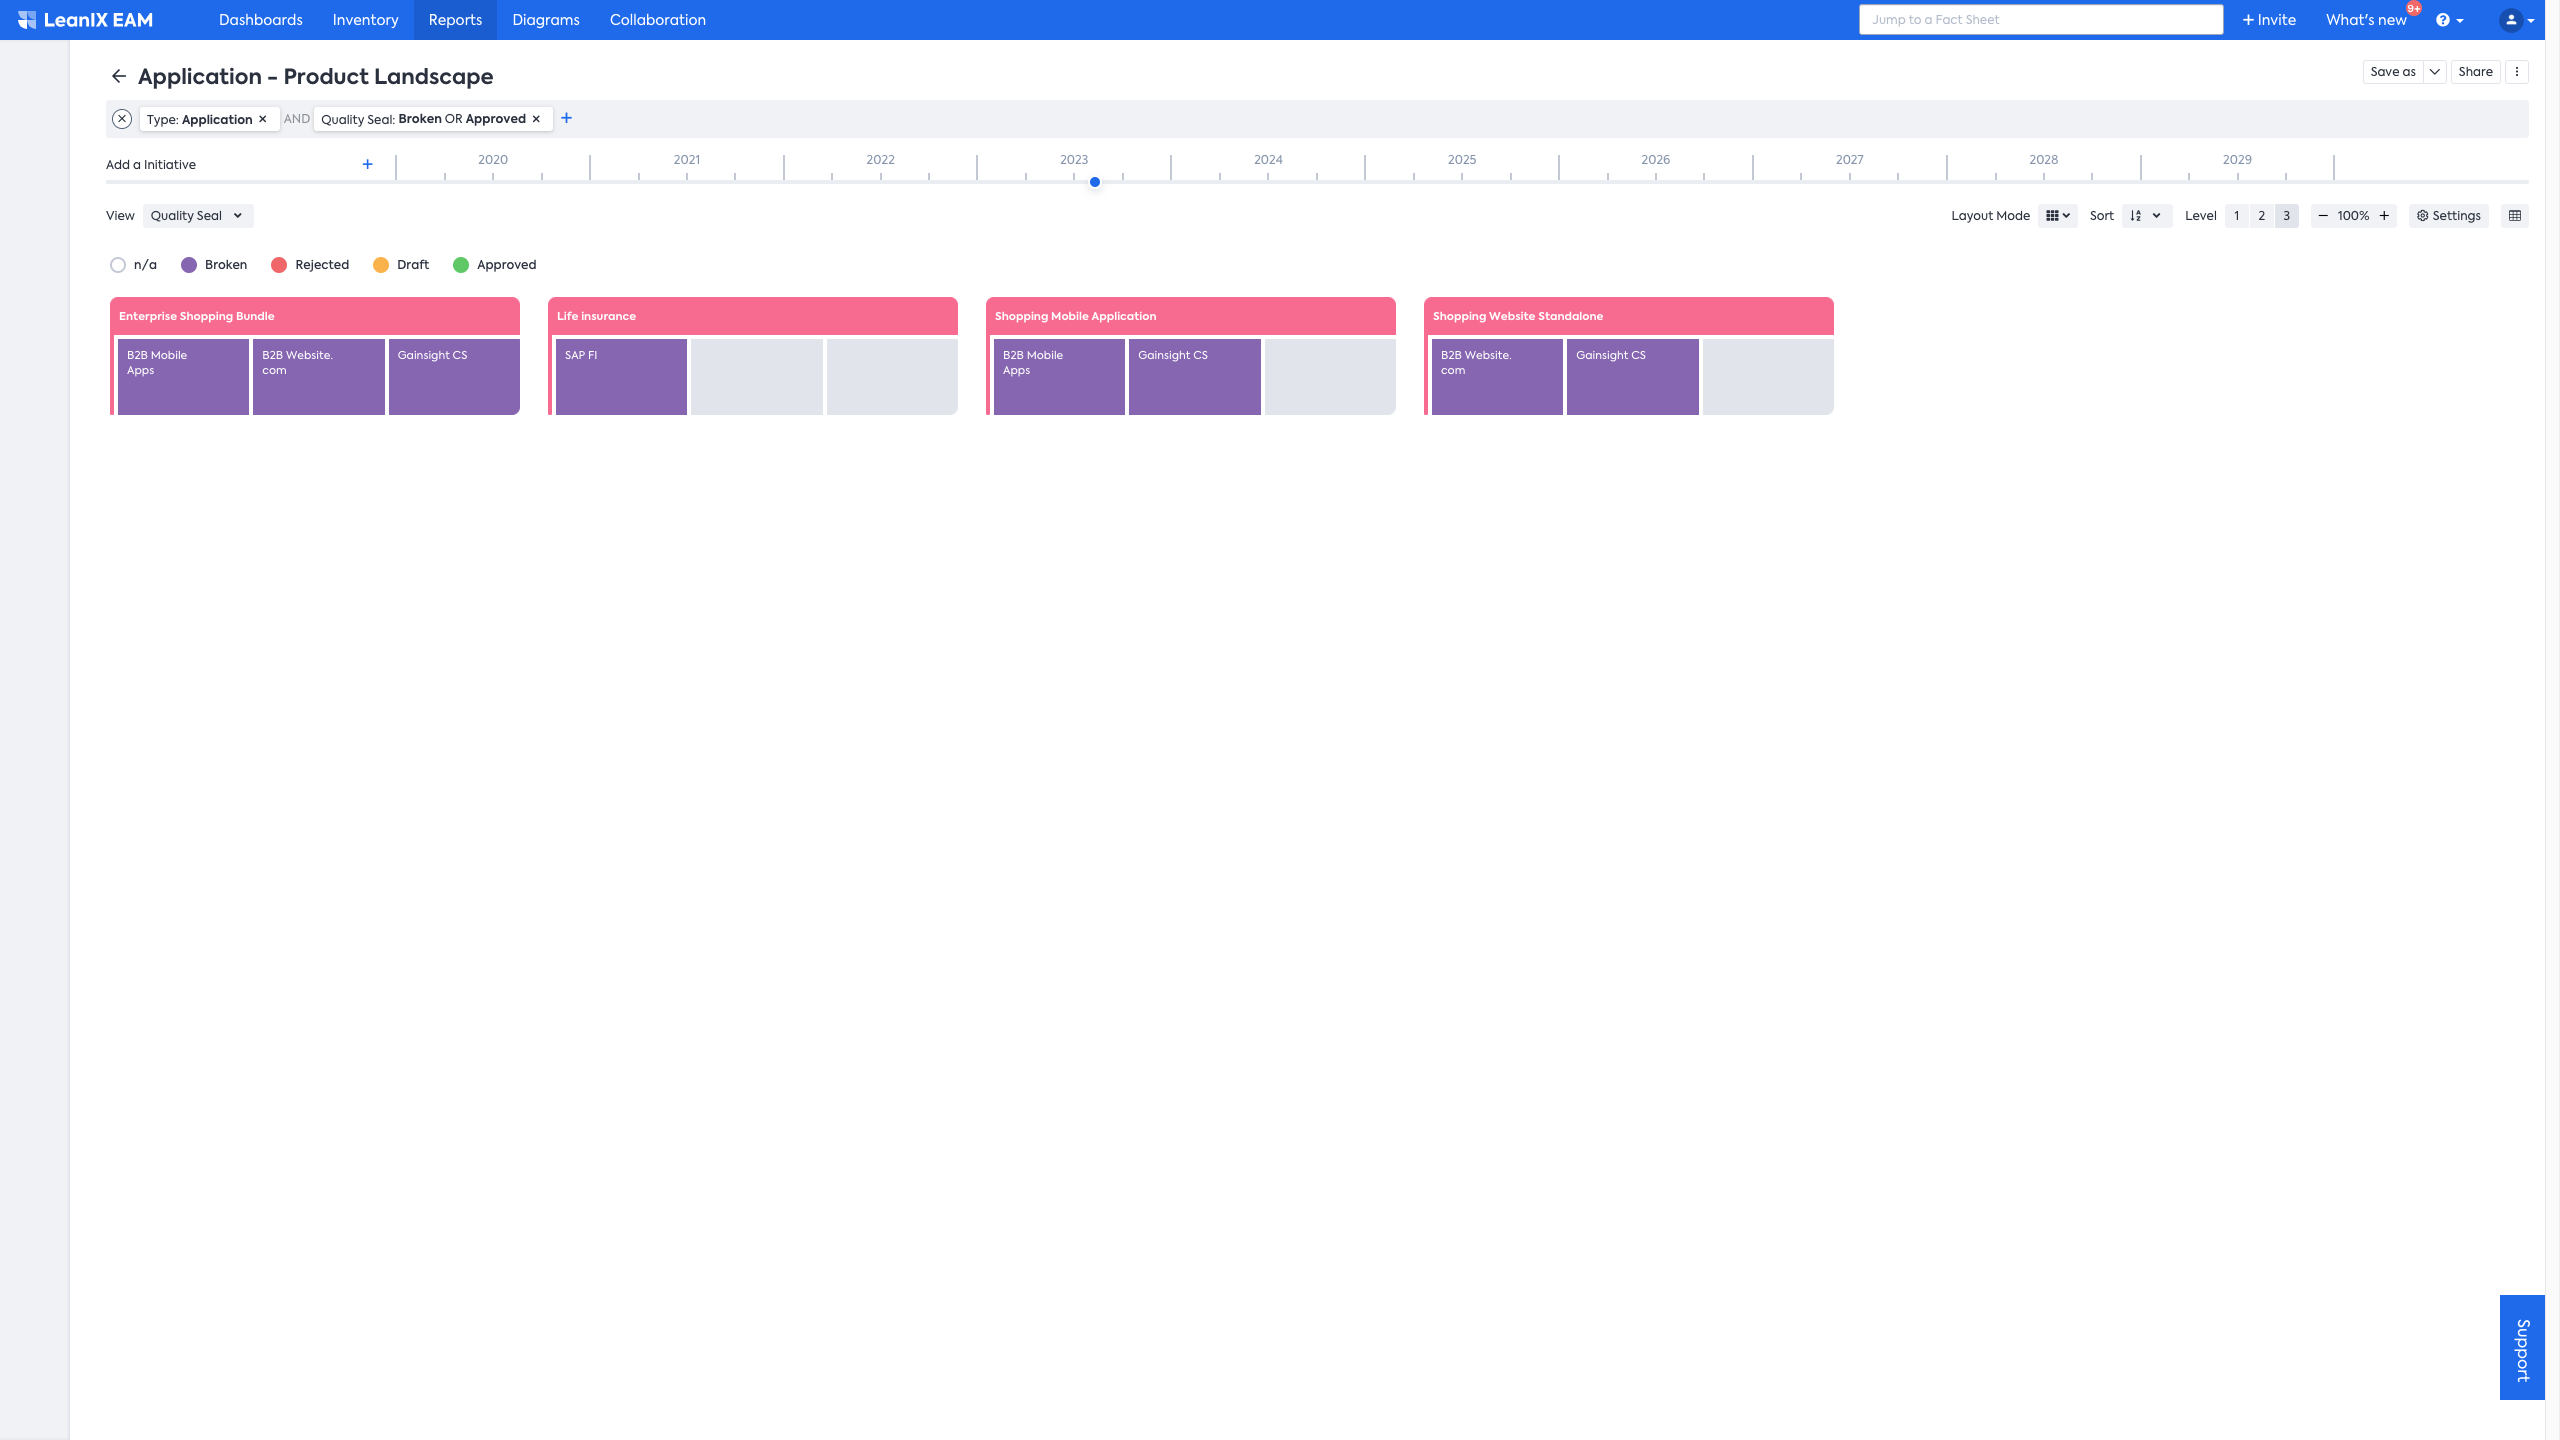The image size is (2560, 1440).
Task: Open table view icon right of Settings
Action: click(x=2515, y=215)
